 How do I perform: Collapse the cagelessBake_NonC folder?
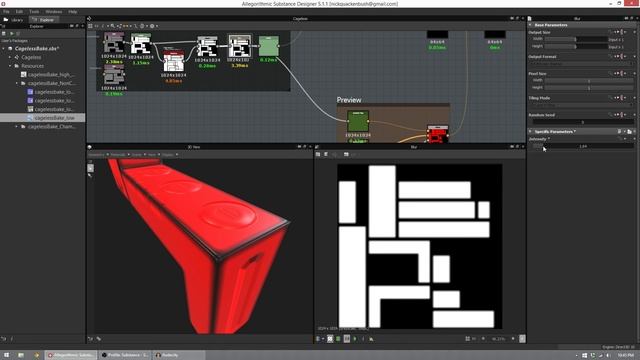point(17,83)
